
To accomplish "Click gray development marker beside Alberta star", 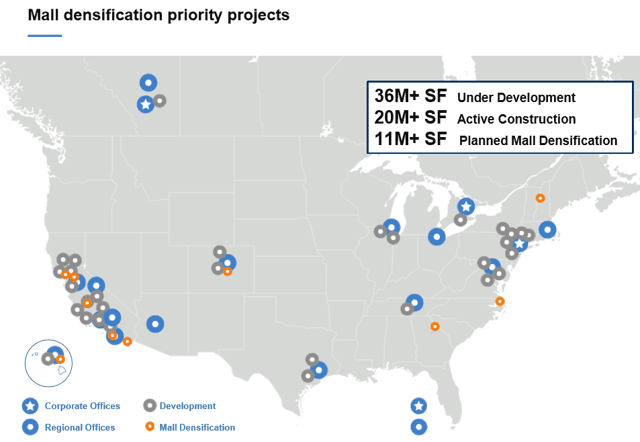I will 160,100.
